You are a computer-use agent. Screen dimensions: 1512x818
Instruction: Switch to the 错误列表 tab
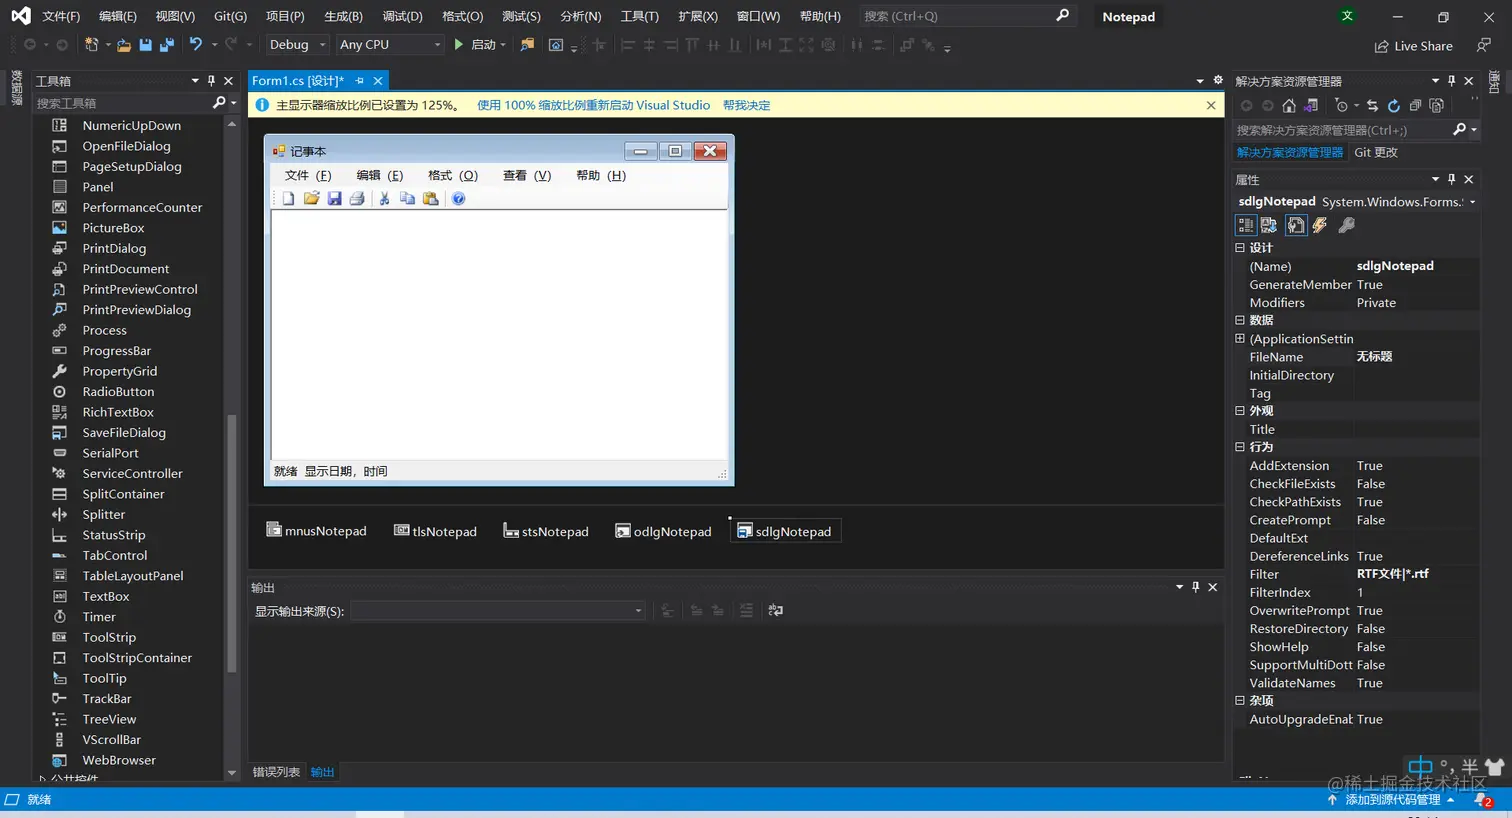276,772
